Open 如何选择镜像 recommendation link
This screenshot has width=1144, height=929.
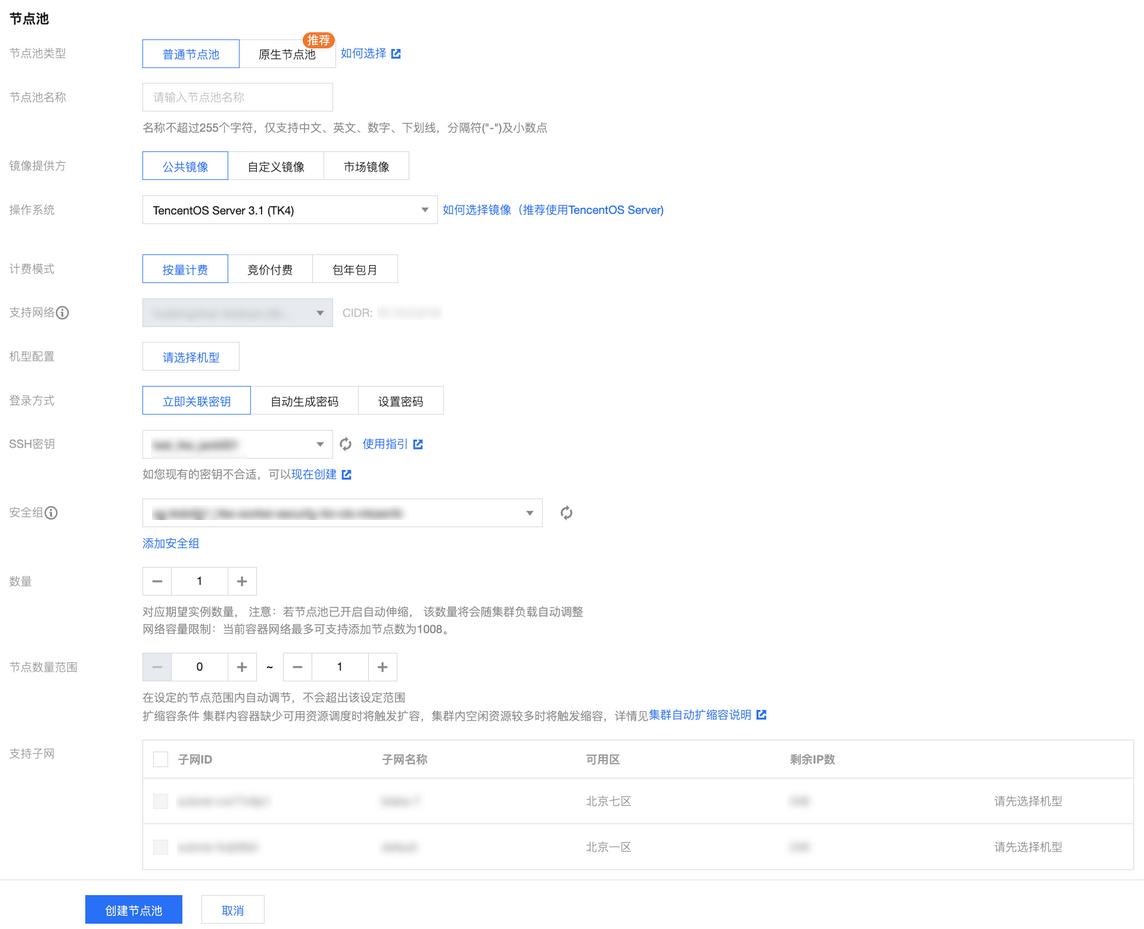(553, 210)
